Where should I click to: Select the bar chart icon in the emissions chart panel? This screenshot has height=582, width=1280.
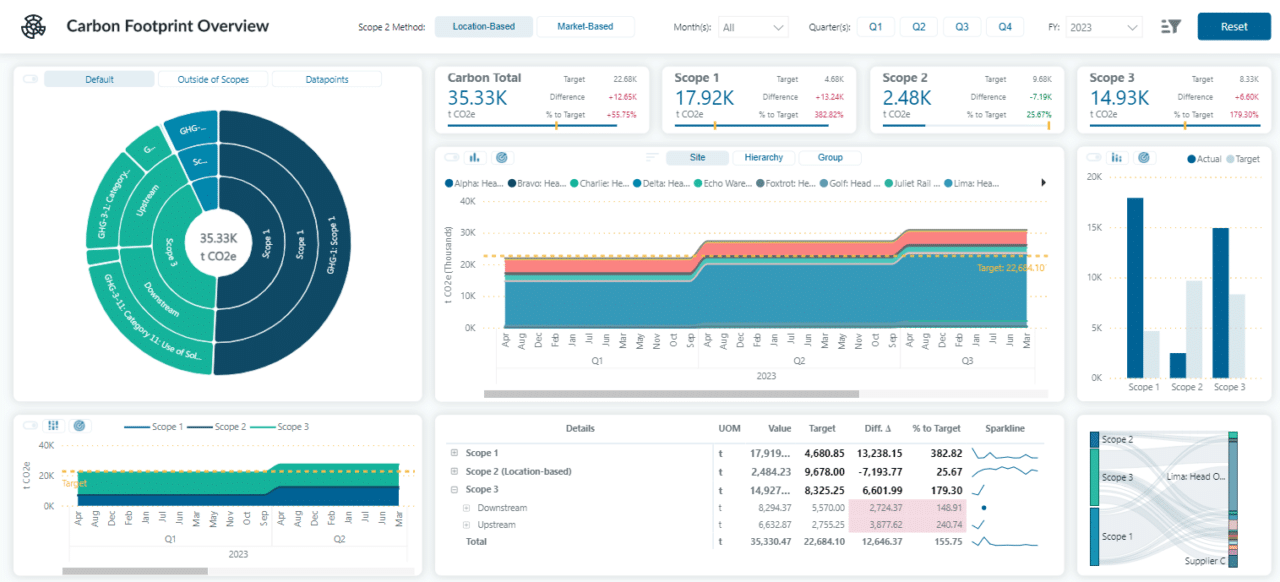[474, 157]
